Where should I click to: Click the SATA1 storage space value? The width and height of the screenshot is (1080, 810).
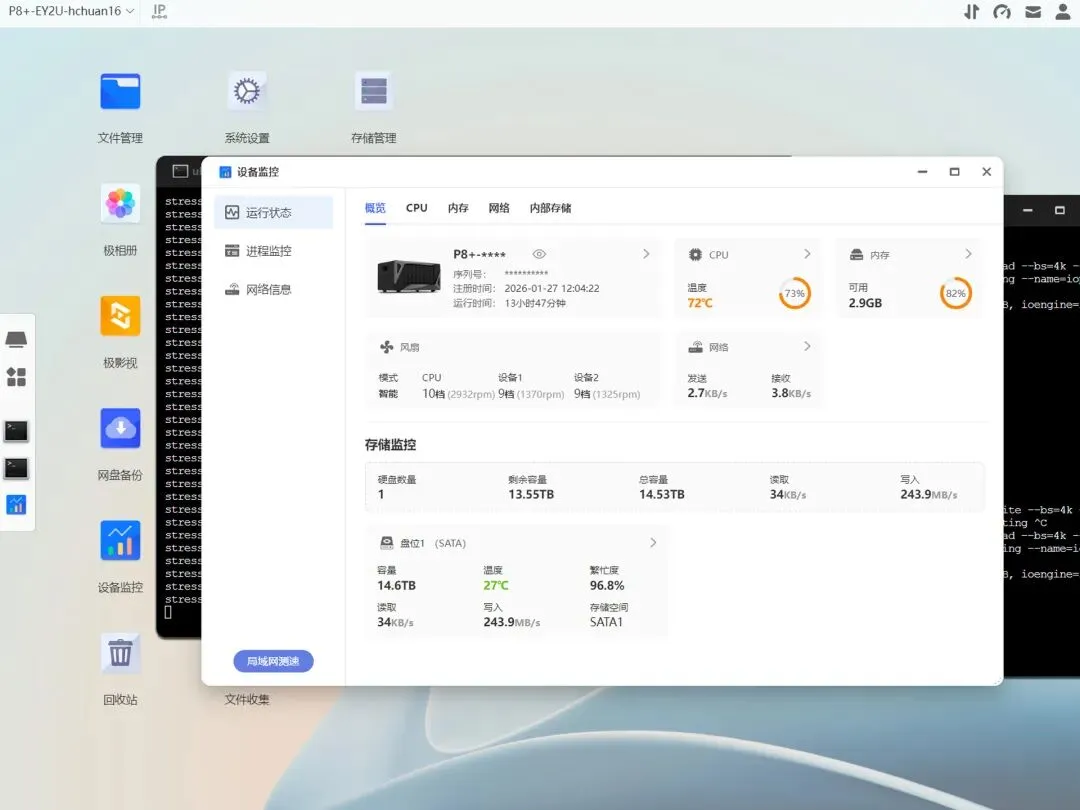tap(606, 622)
